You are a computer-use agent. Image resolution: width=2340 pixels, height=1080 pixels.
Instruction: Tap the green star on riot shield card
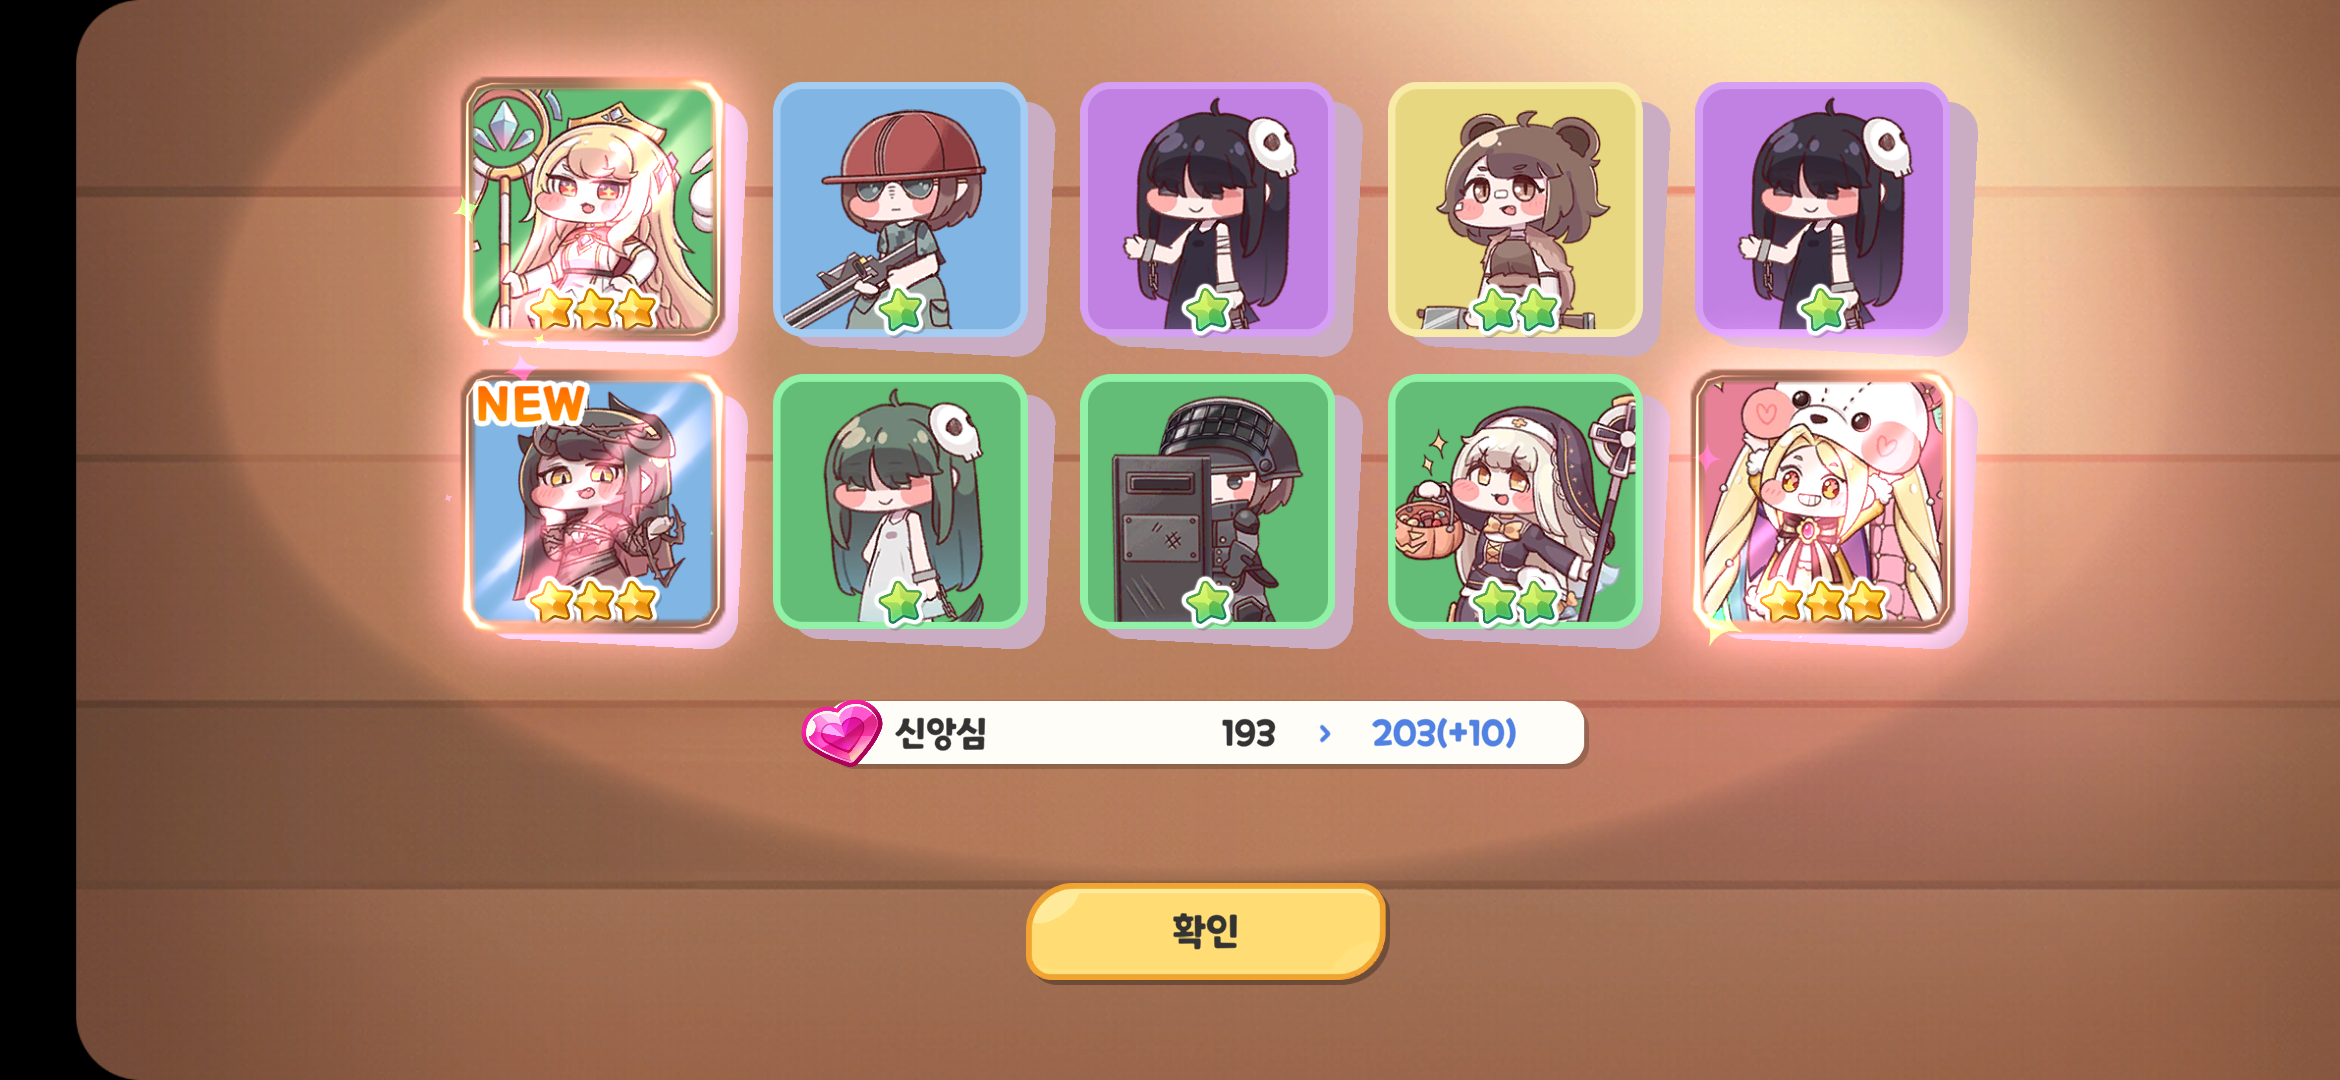(x=1207, y=602)
